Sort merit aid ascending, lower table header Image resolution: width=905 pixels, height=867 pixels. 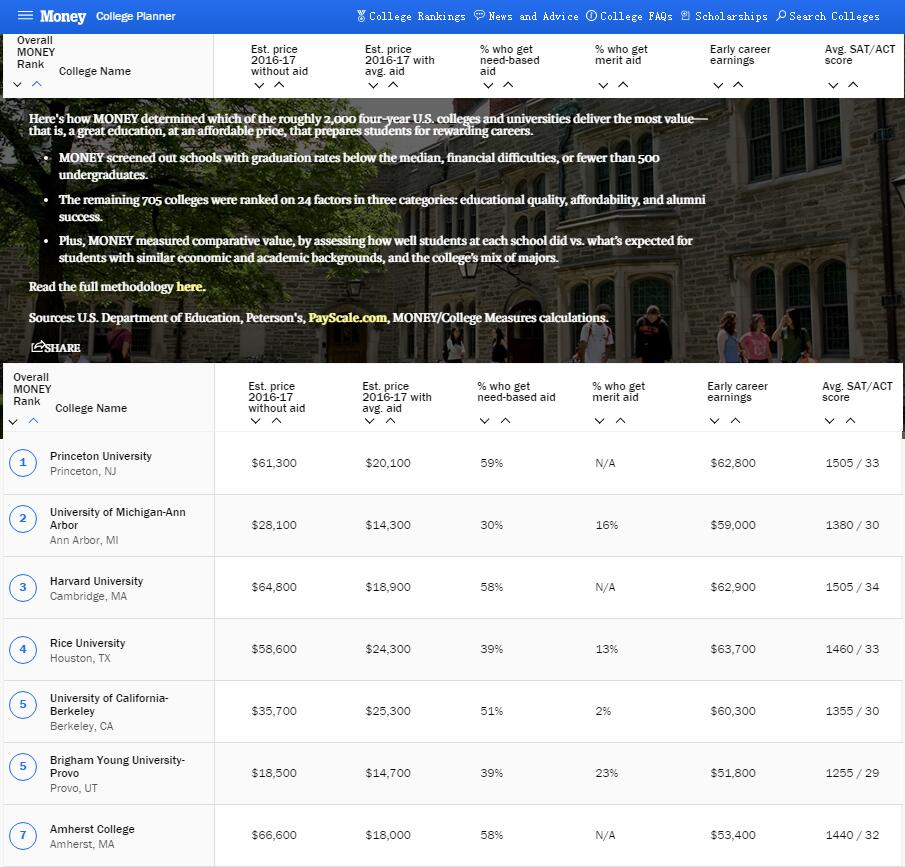[620, 420]
